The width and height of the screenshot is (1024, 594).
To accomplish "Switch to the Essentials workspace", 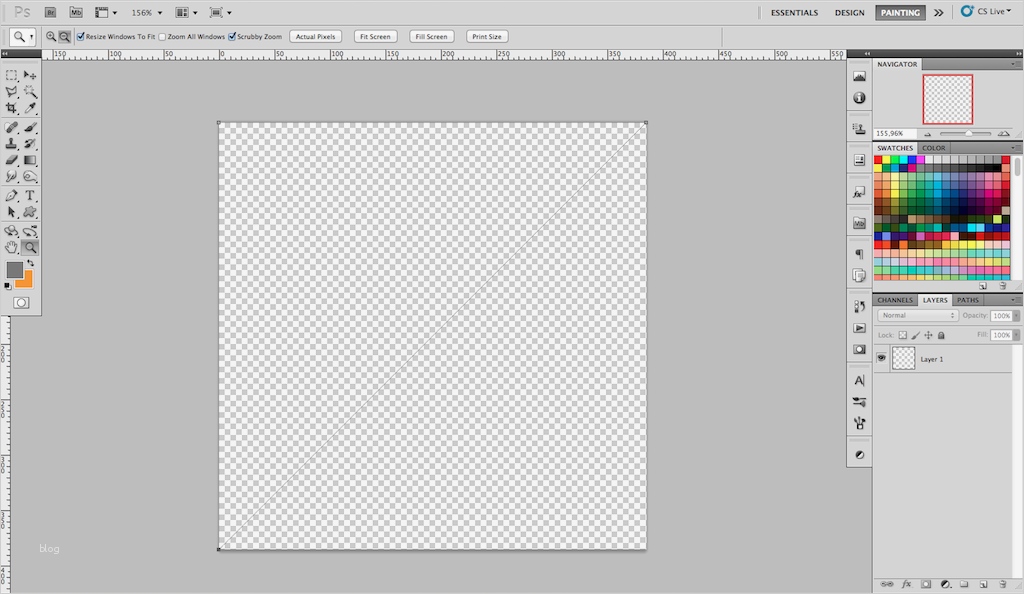I will pos(794,12).
